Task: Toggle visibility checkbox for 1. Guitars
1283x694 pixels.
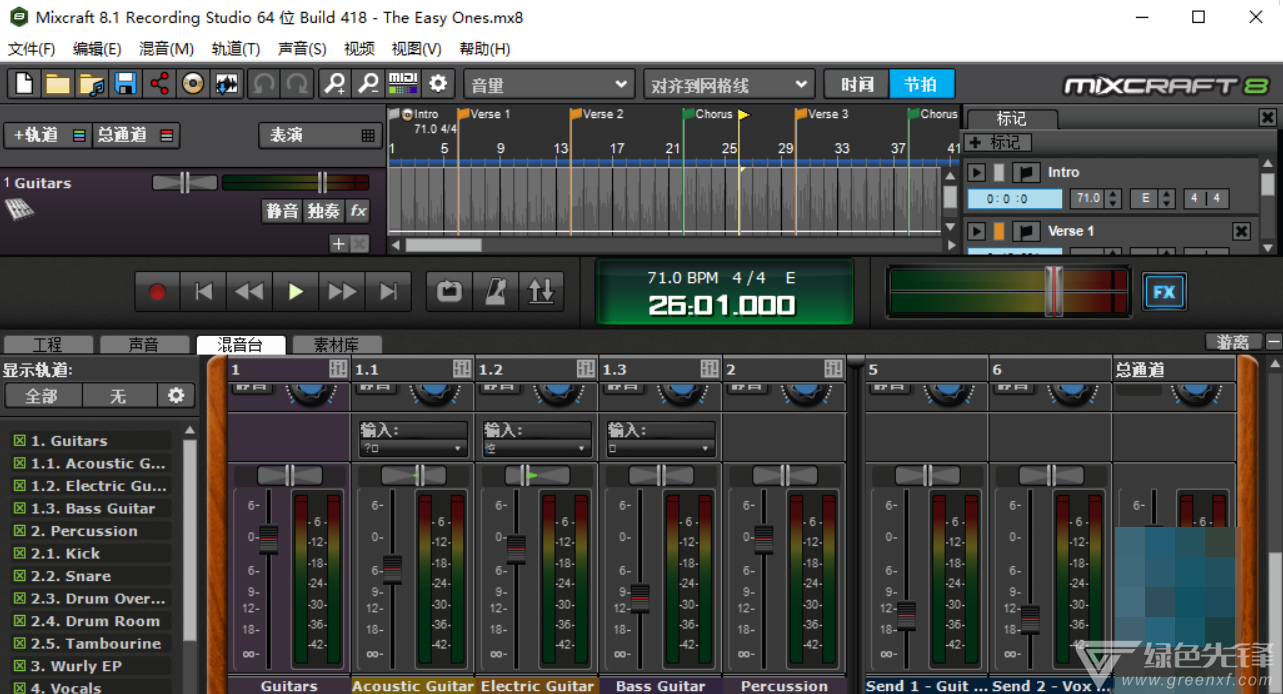Action: (x=19, y=441)
